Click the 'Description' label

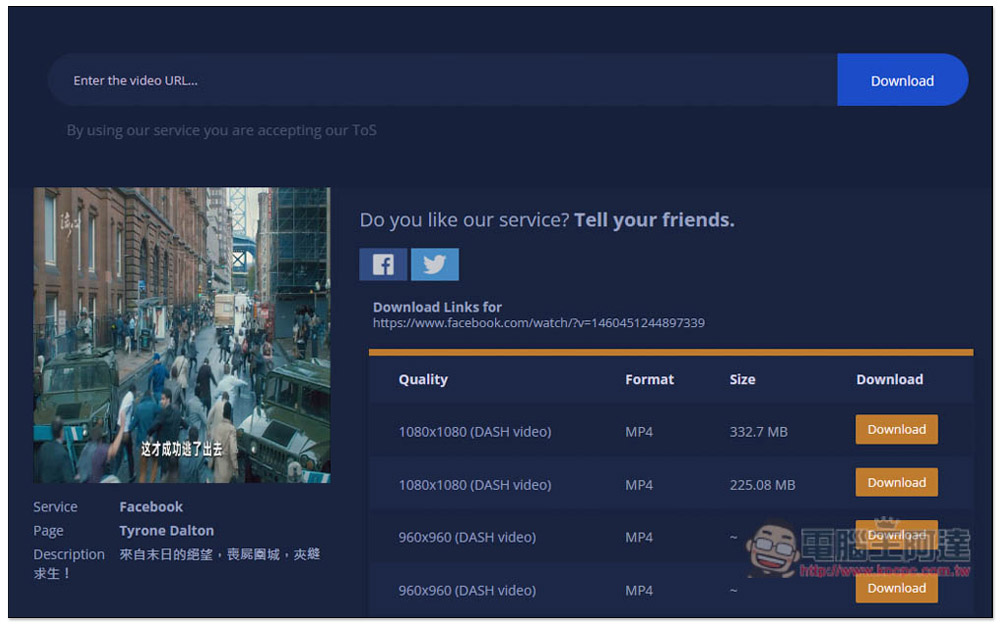click(69, 554)
